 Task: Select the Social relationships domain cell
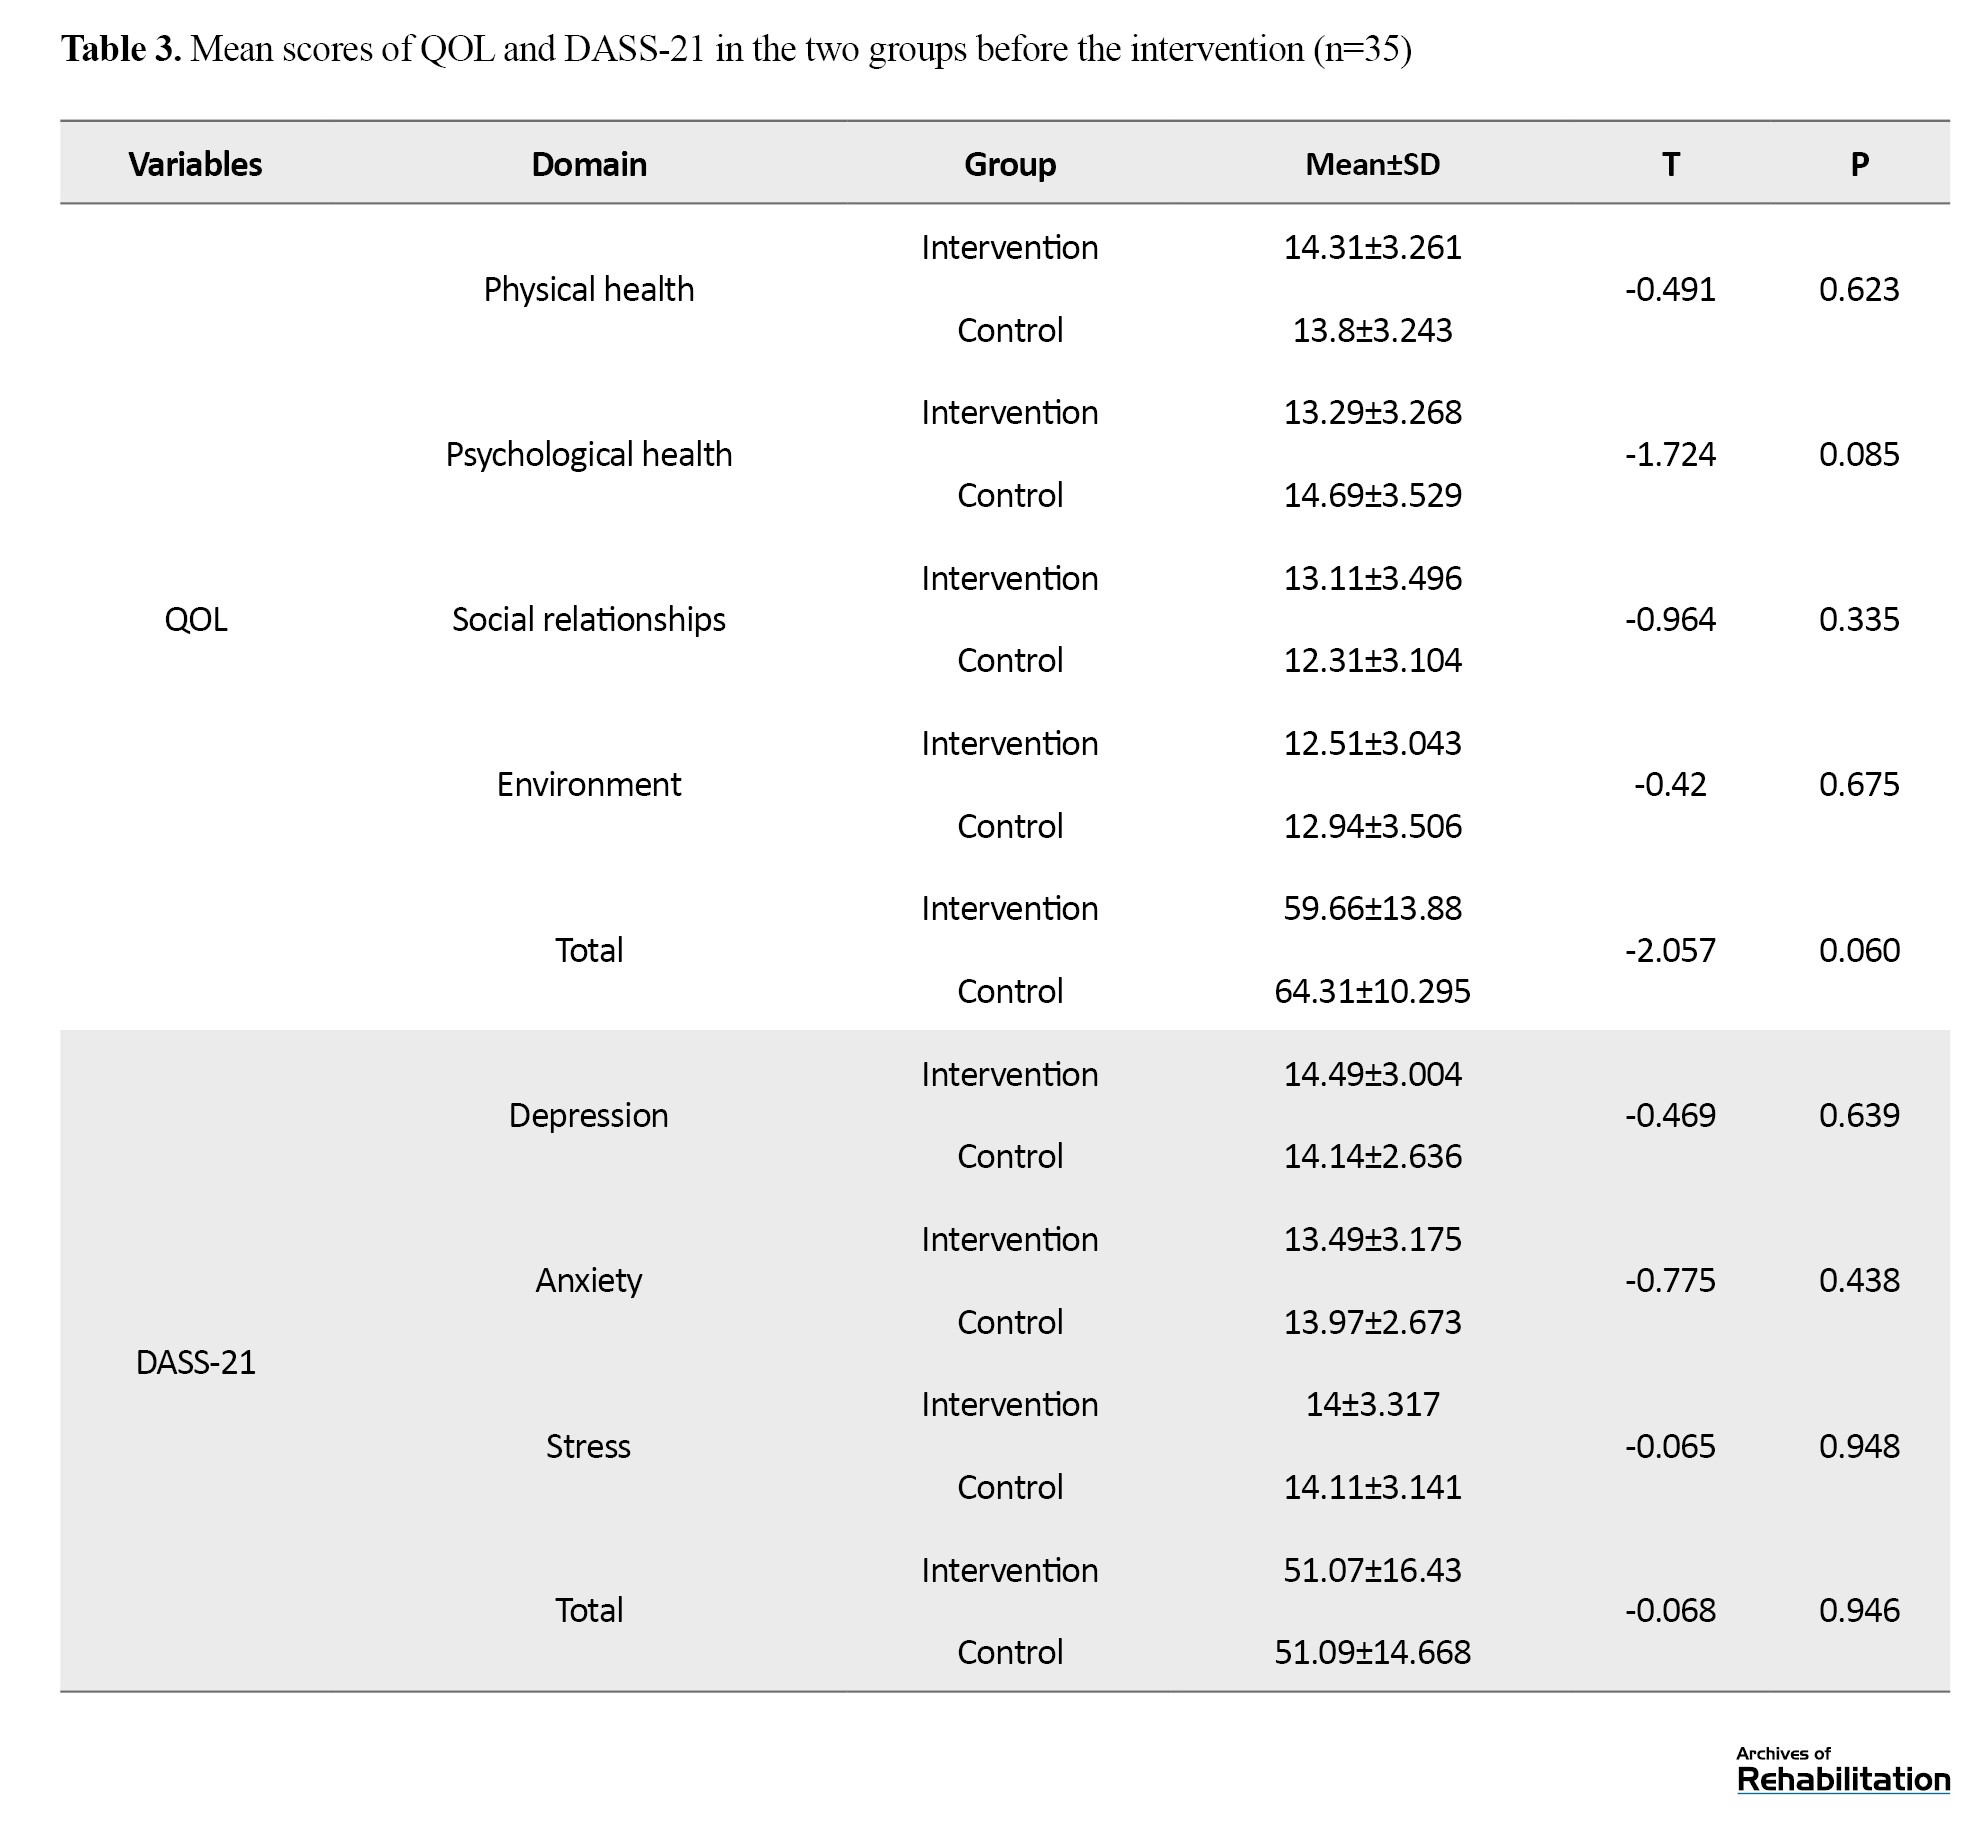589,620
